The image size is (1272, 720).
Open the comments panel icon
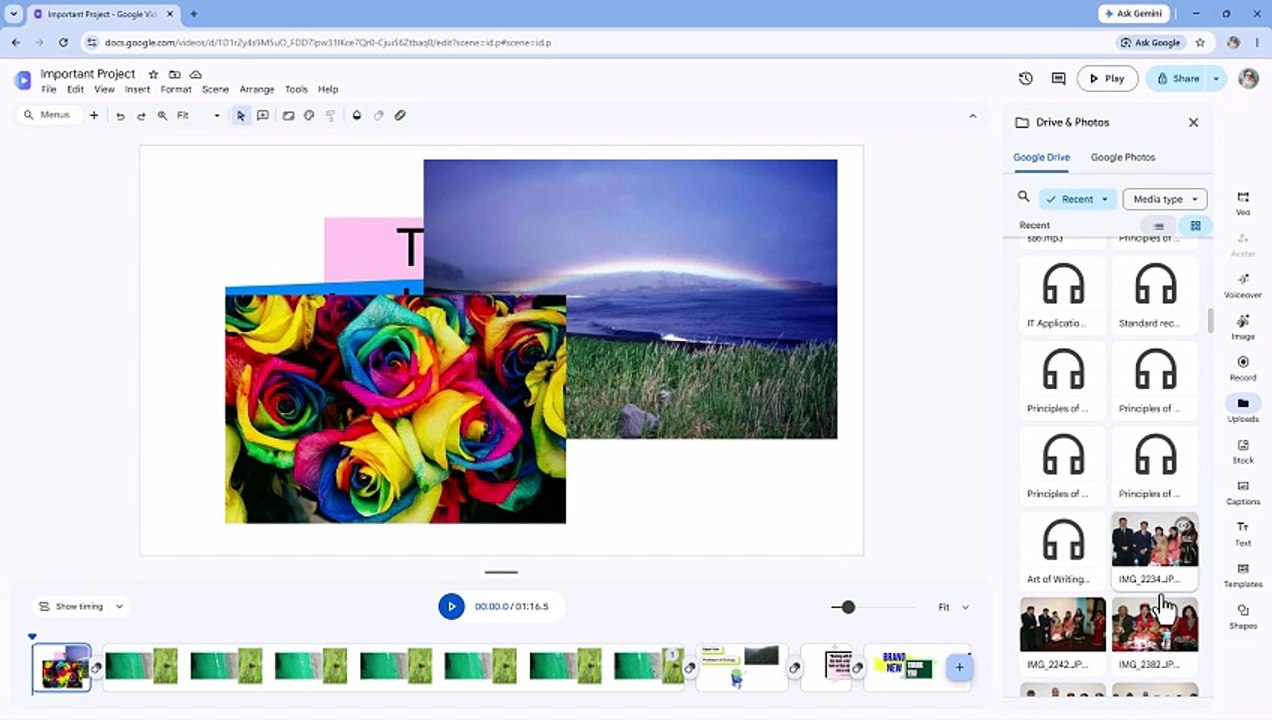pos(1058,78)
